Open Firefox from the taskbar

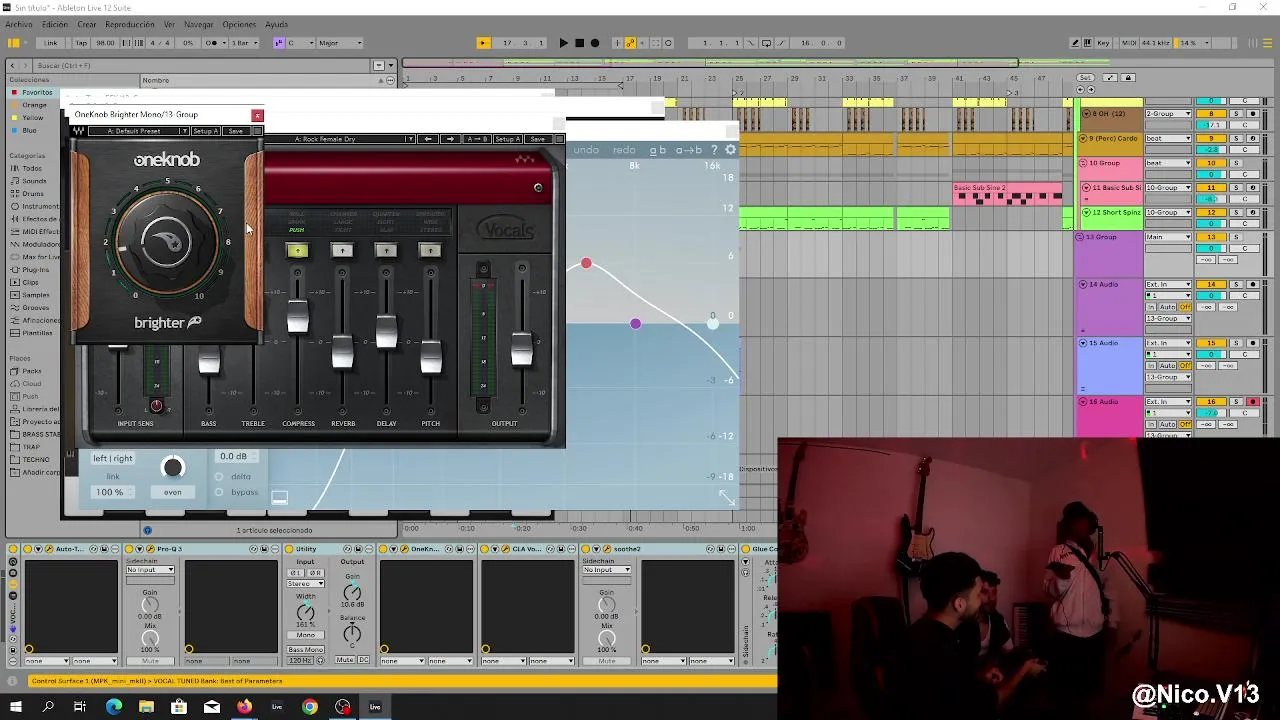click(244, 707)
